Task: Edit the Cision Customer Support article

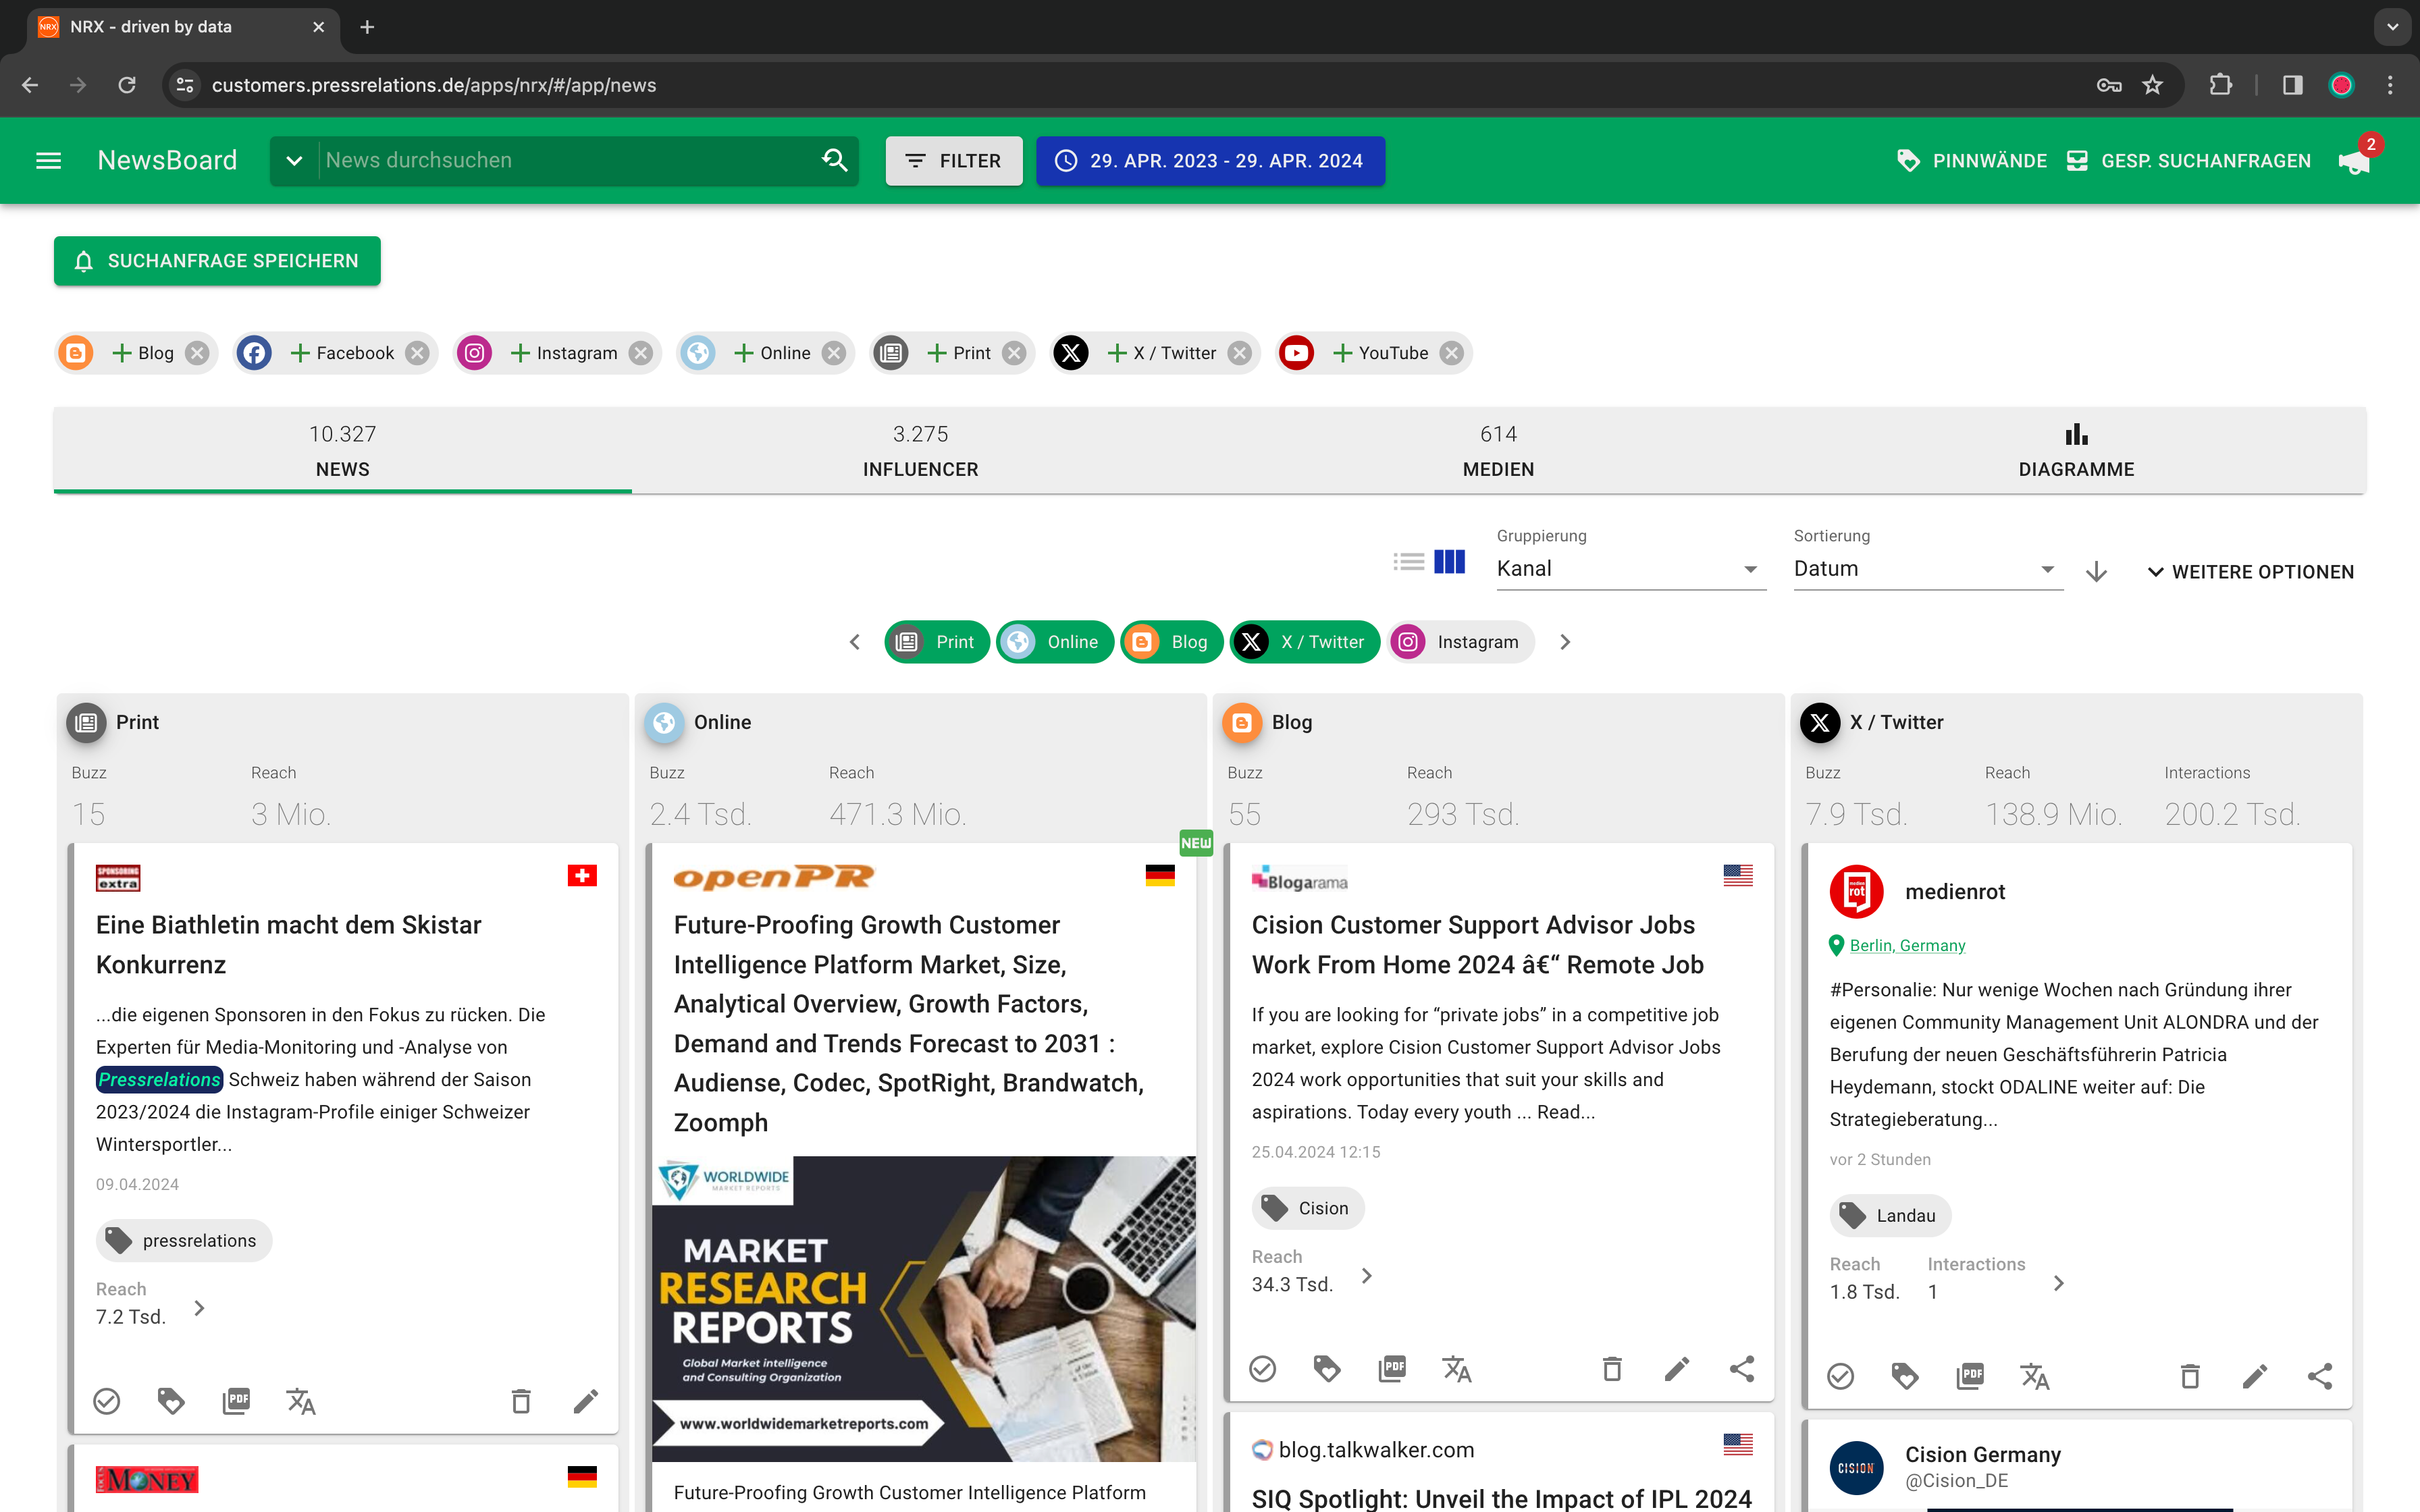Action: tap(1677, 1369)
